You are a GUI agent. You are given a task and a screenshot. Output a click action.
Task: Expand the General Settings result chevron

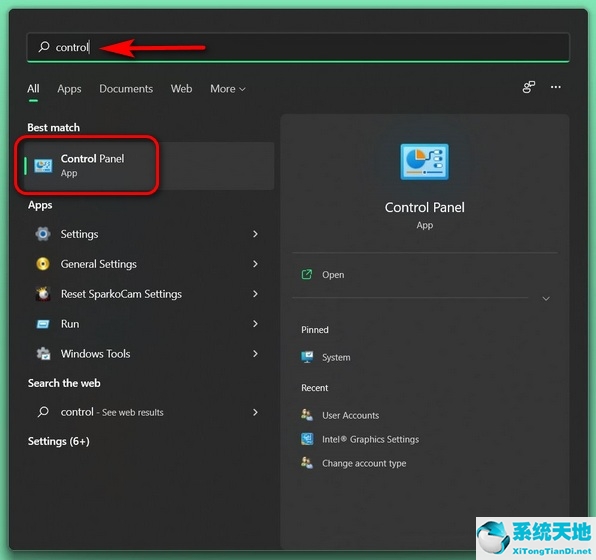click(255, 264)
